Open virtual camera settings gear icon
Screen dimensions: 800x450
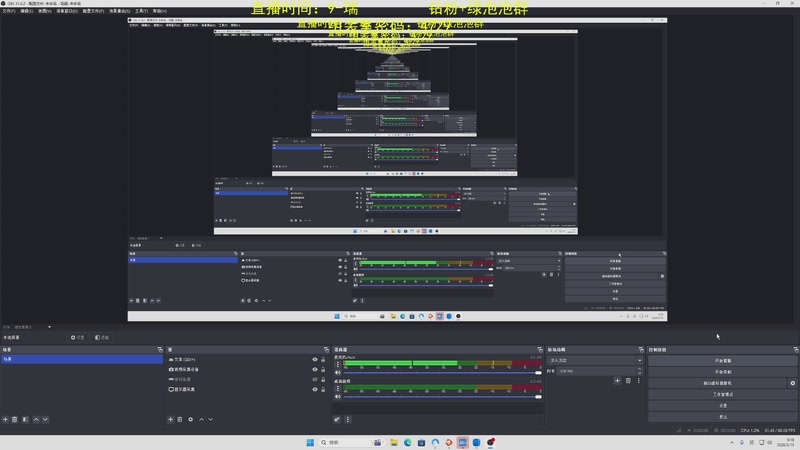[x=792, y=383]
